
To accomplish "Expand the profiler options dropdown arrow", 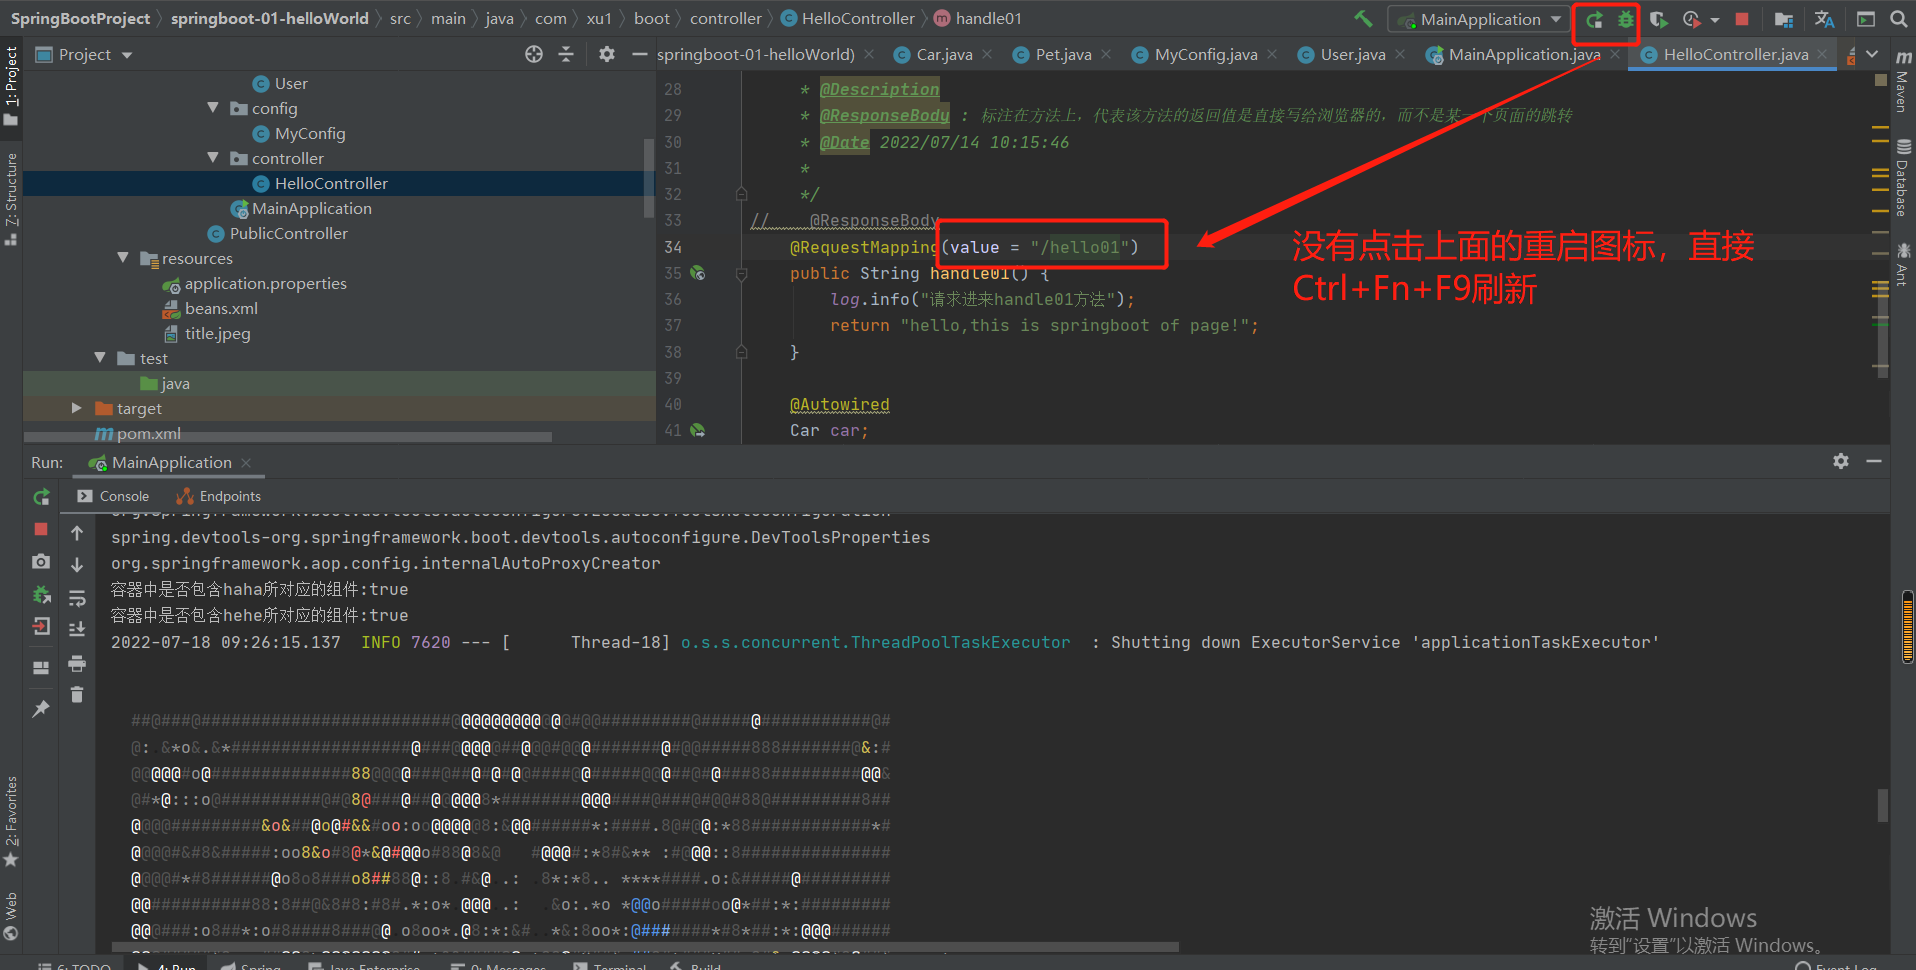I will pos(1715,19).
